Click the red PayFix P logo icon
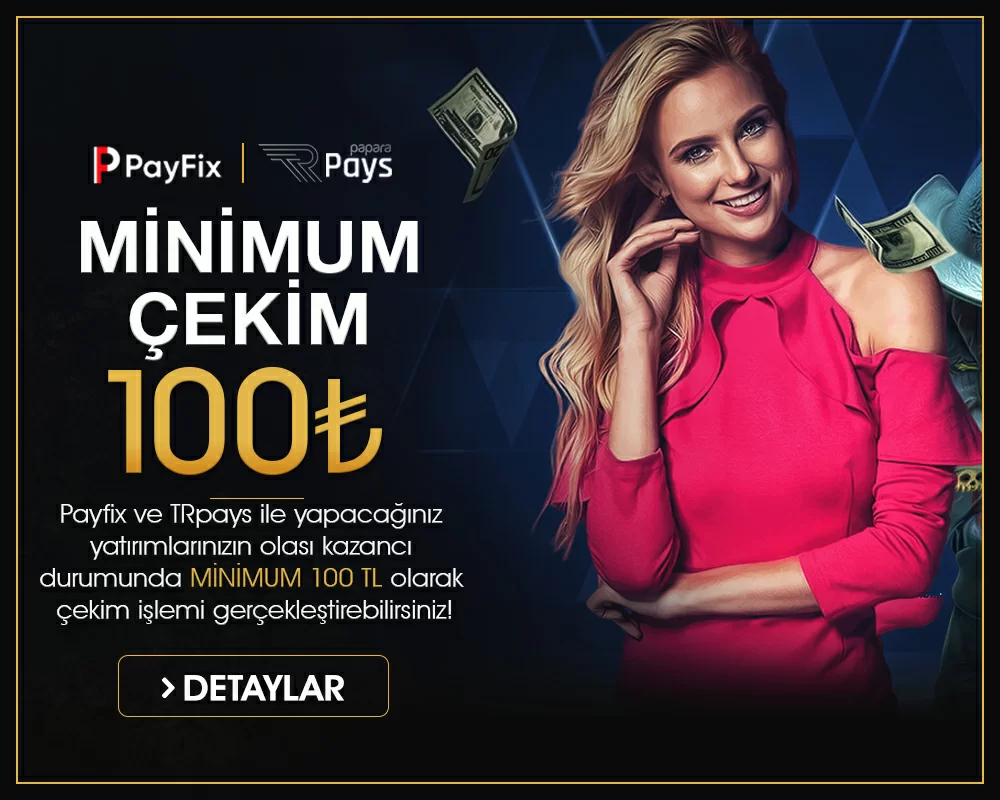 tap(106, 165)
